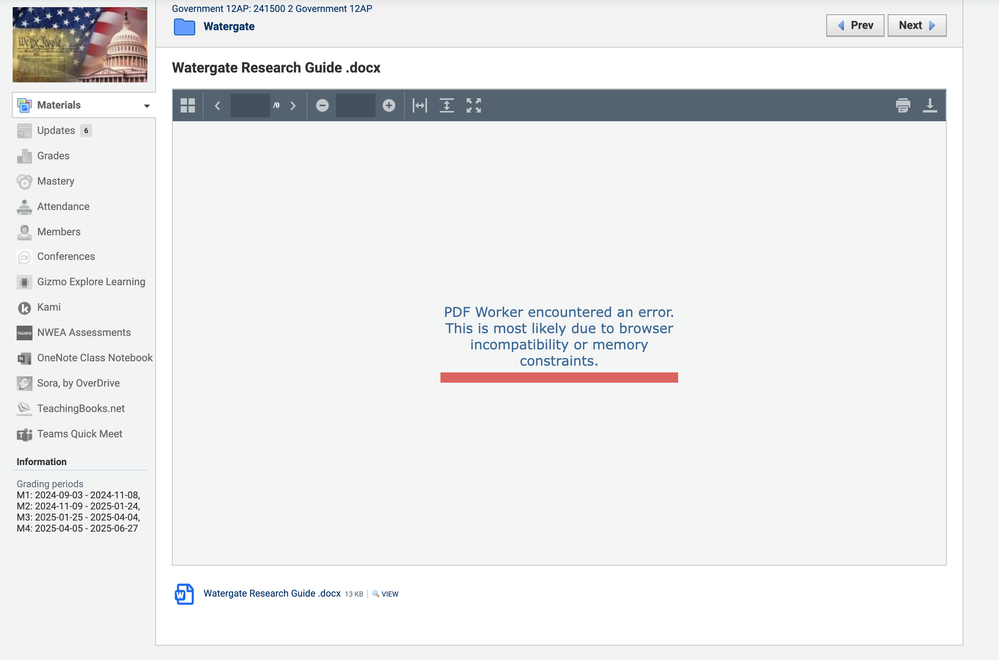Viewport: 999px width, 660px height.
Task: Open the OneNote Class Notebook tool
Action: (x=95, y=357)
